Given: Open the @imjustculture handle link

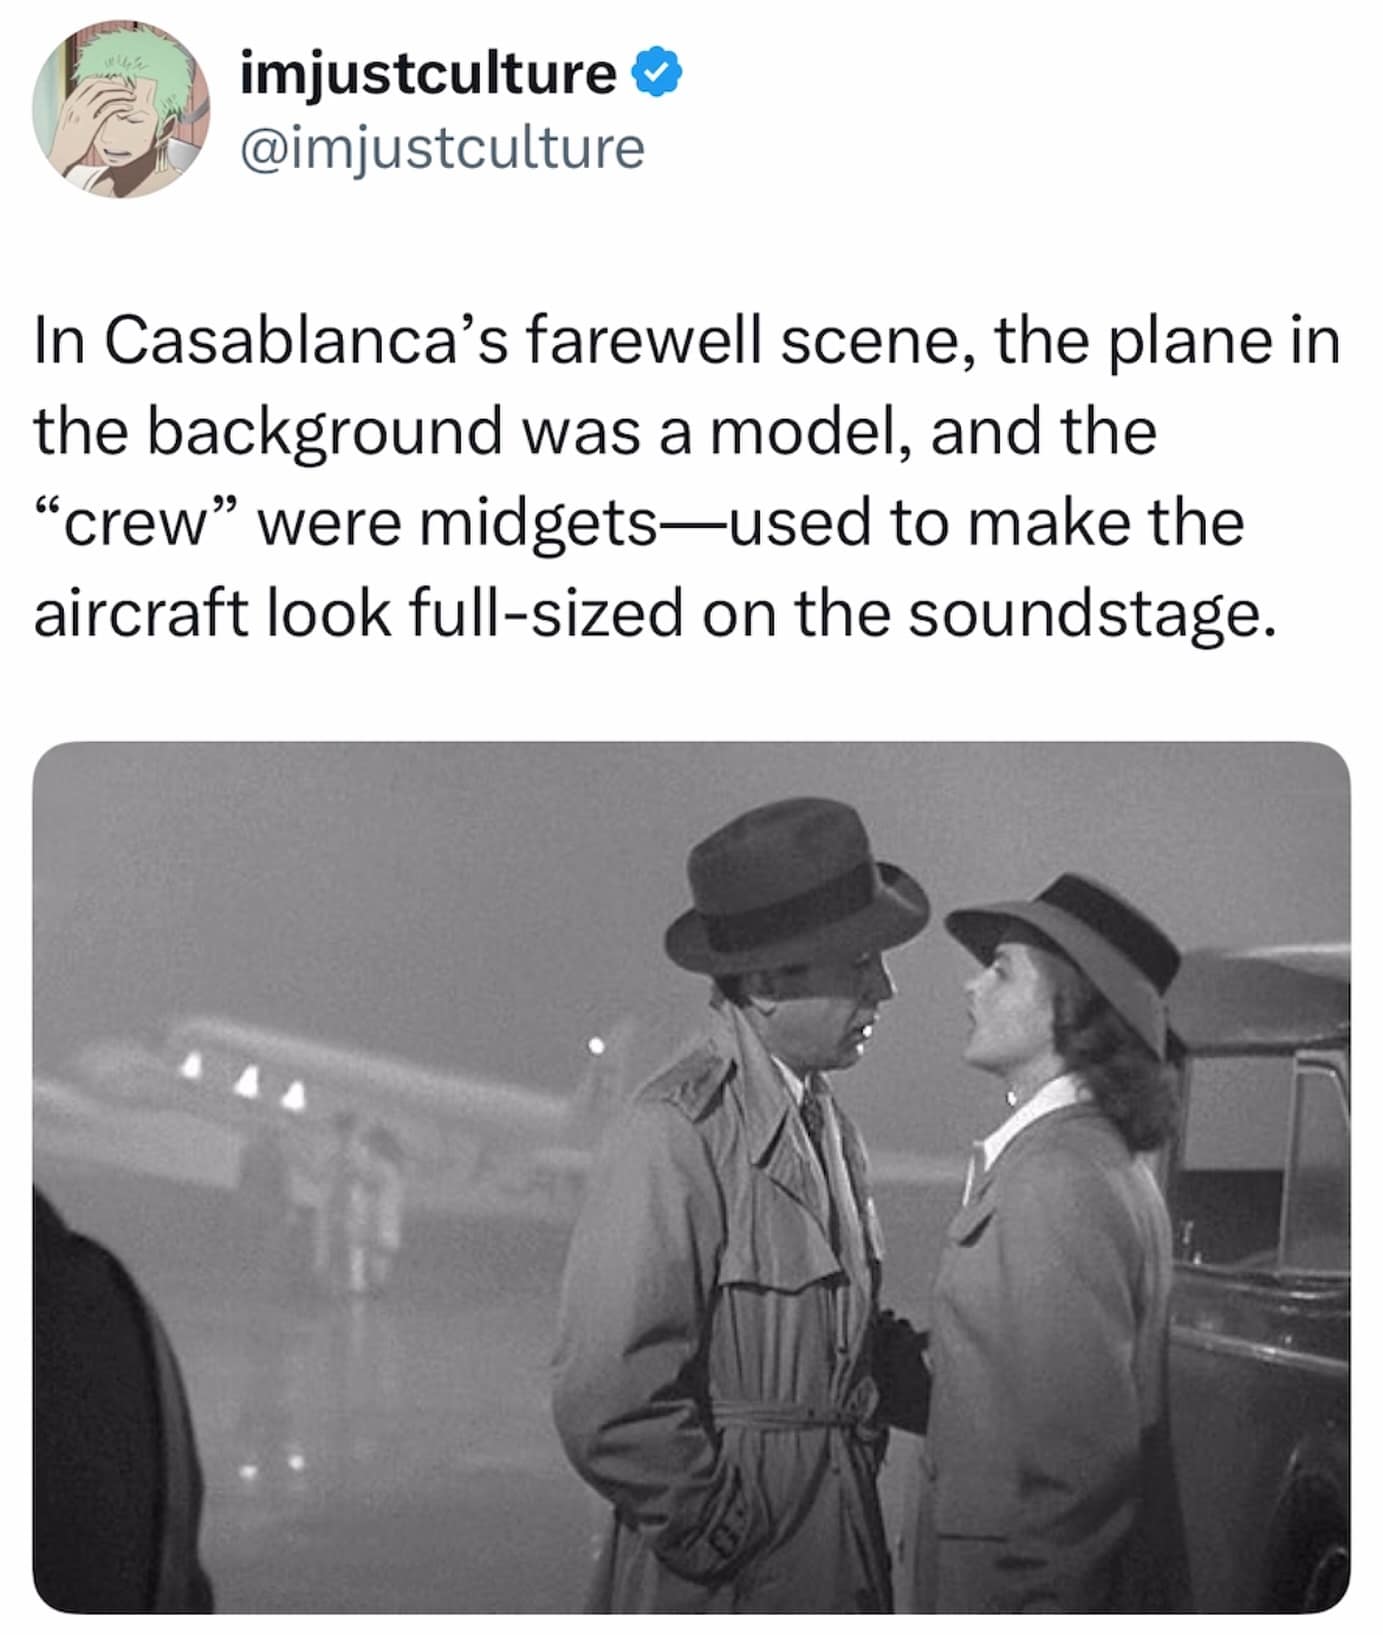Looking at the screenshot, I should pyautogui.click(x=442, y=149).
